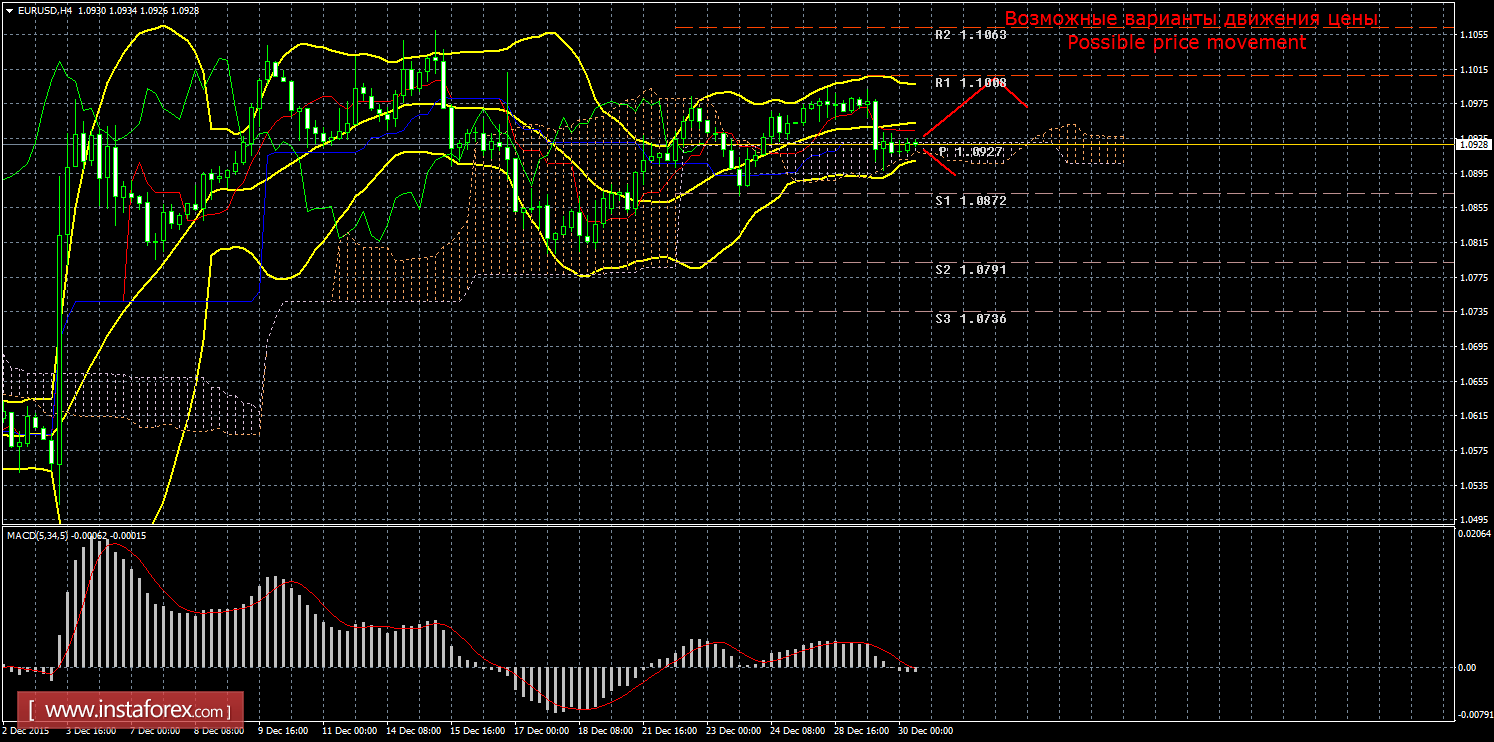Click the 30 Dec 00:00 time axis label

pos(924,731)
